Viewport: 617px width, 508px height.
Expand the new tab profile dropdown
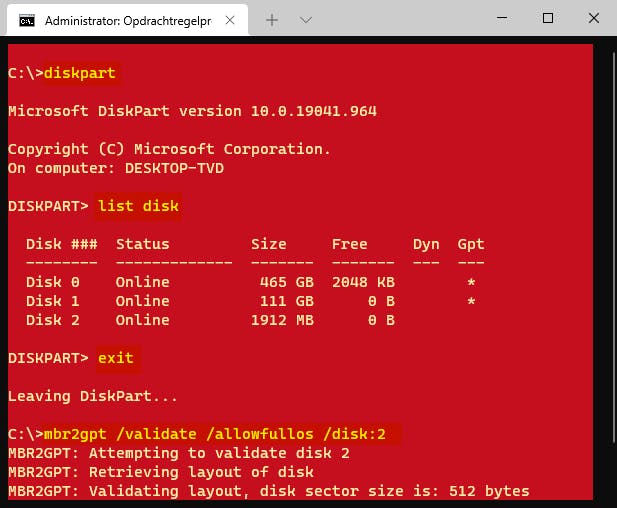click(306, 20)
